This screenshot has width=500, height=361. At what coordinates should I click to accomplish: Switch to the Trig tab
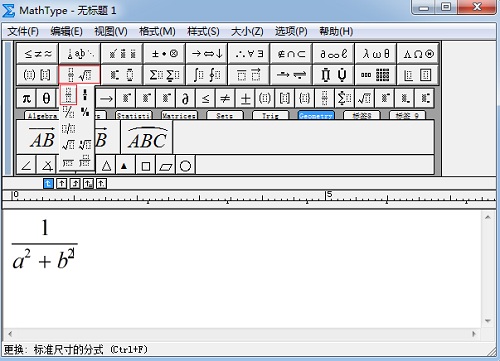[270, 115]
